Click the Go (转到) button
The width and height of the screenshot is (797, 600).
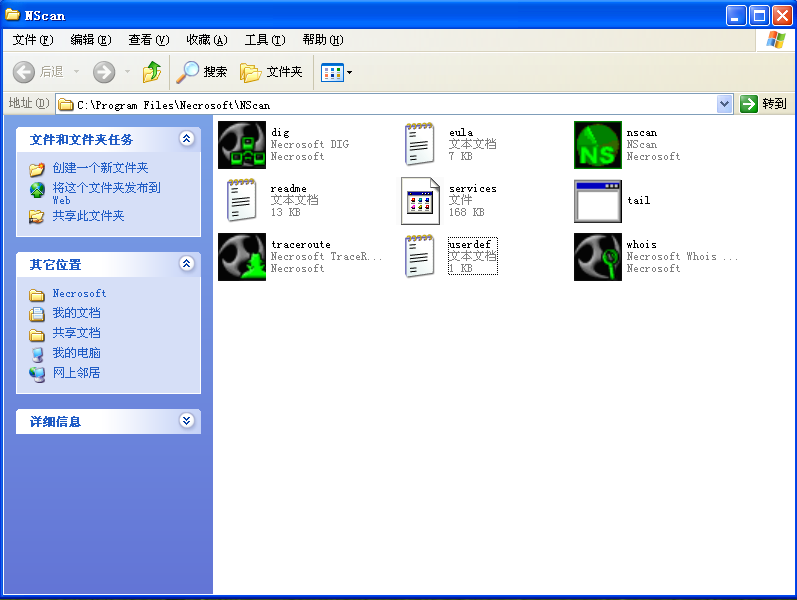(x=764, y=104)
